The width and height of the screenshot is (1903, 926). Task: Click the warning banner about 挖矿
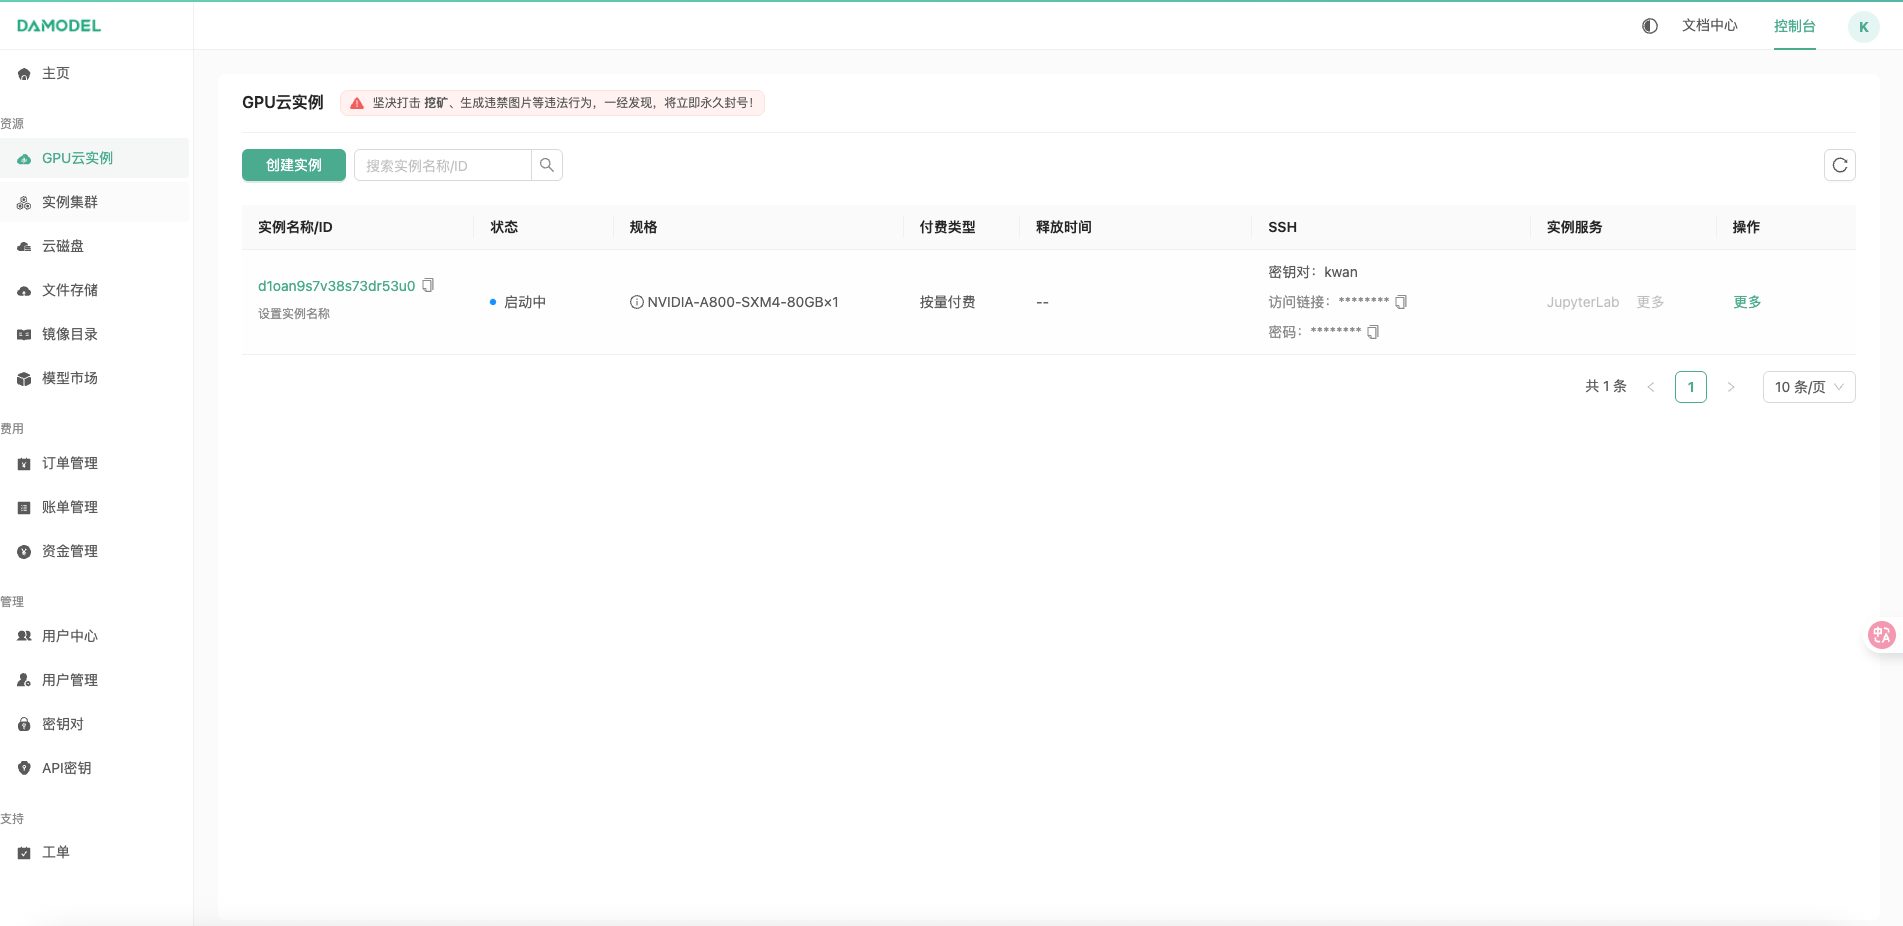pos(552,103)
